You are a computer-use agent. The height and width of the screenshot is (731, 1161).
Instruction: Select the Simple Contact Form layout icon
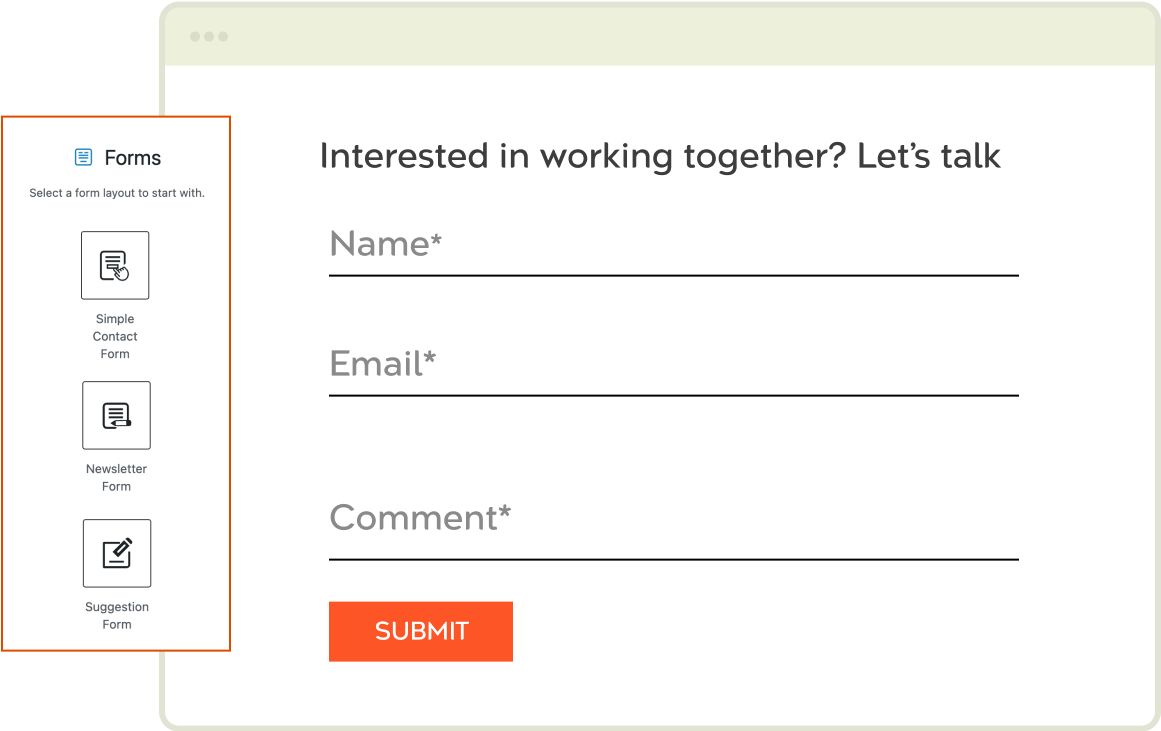coord(115,265)
